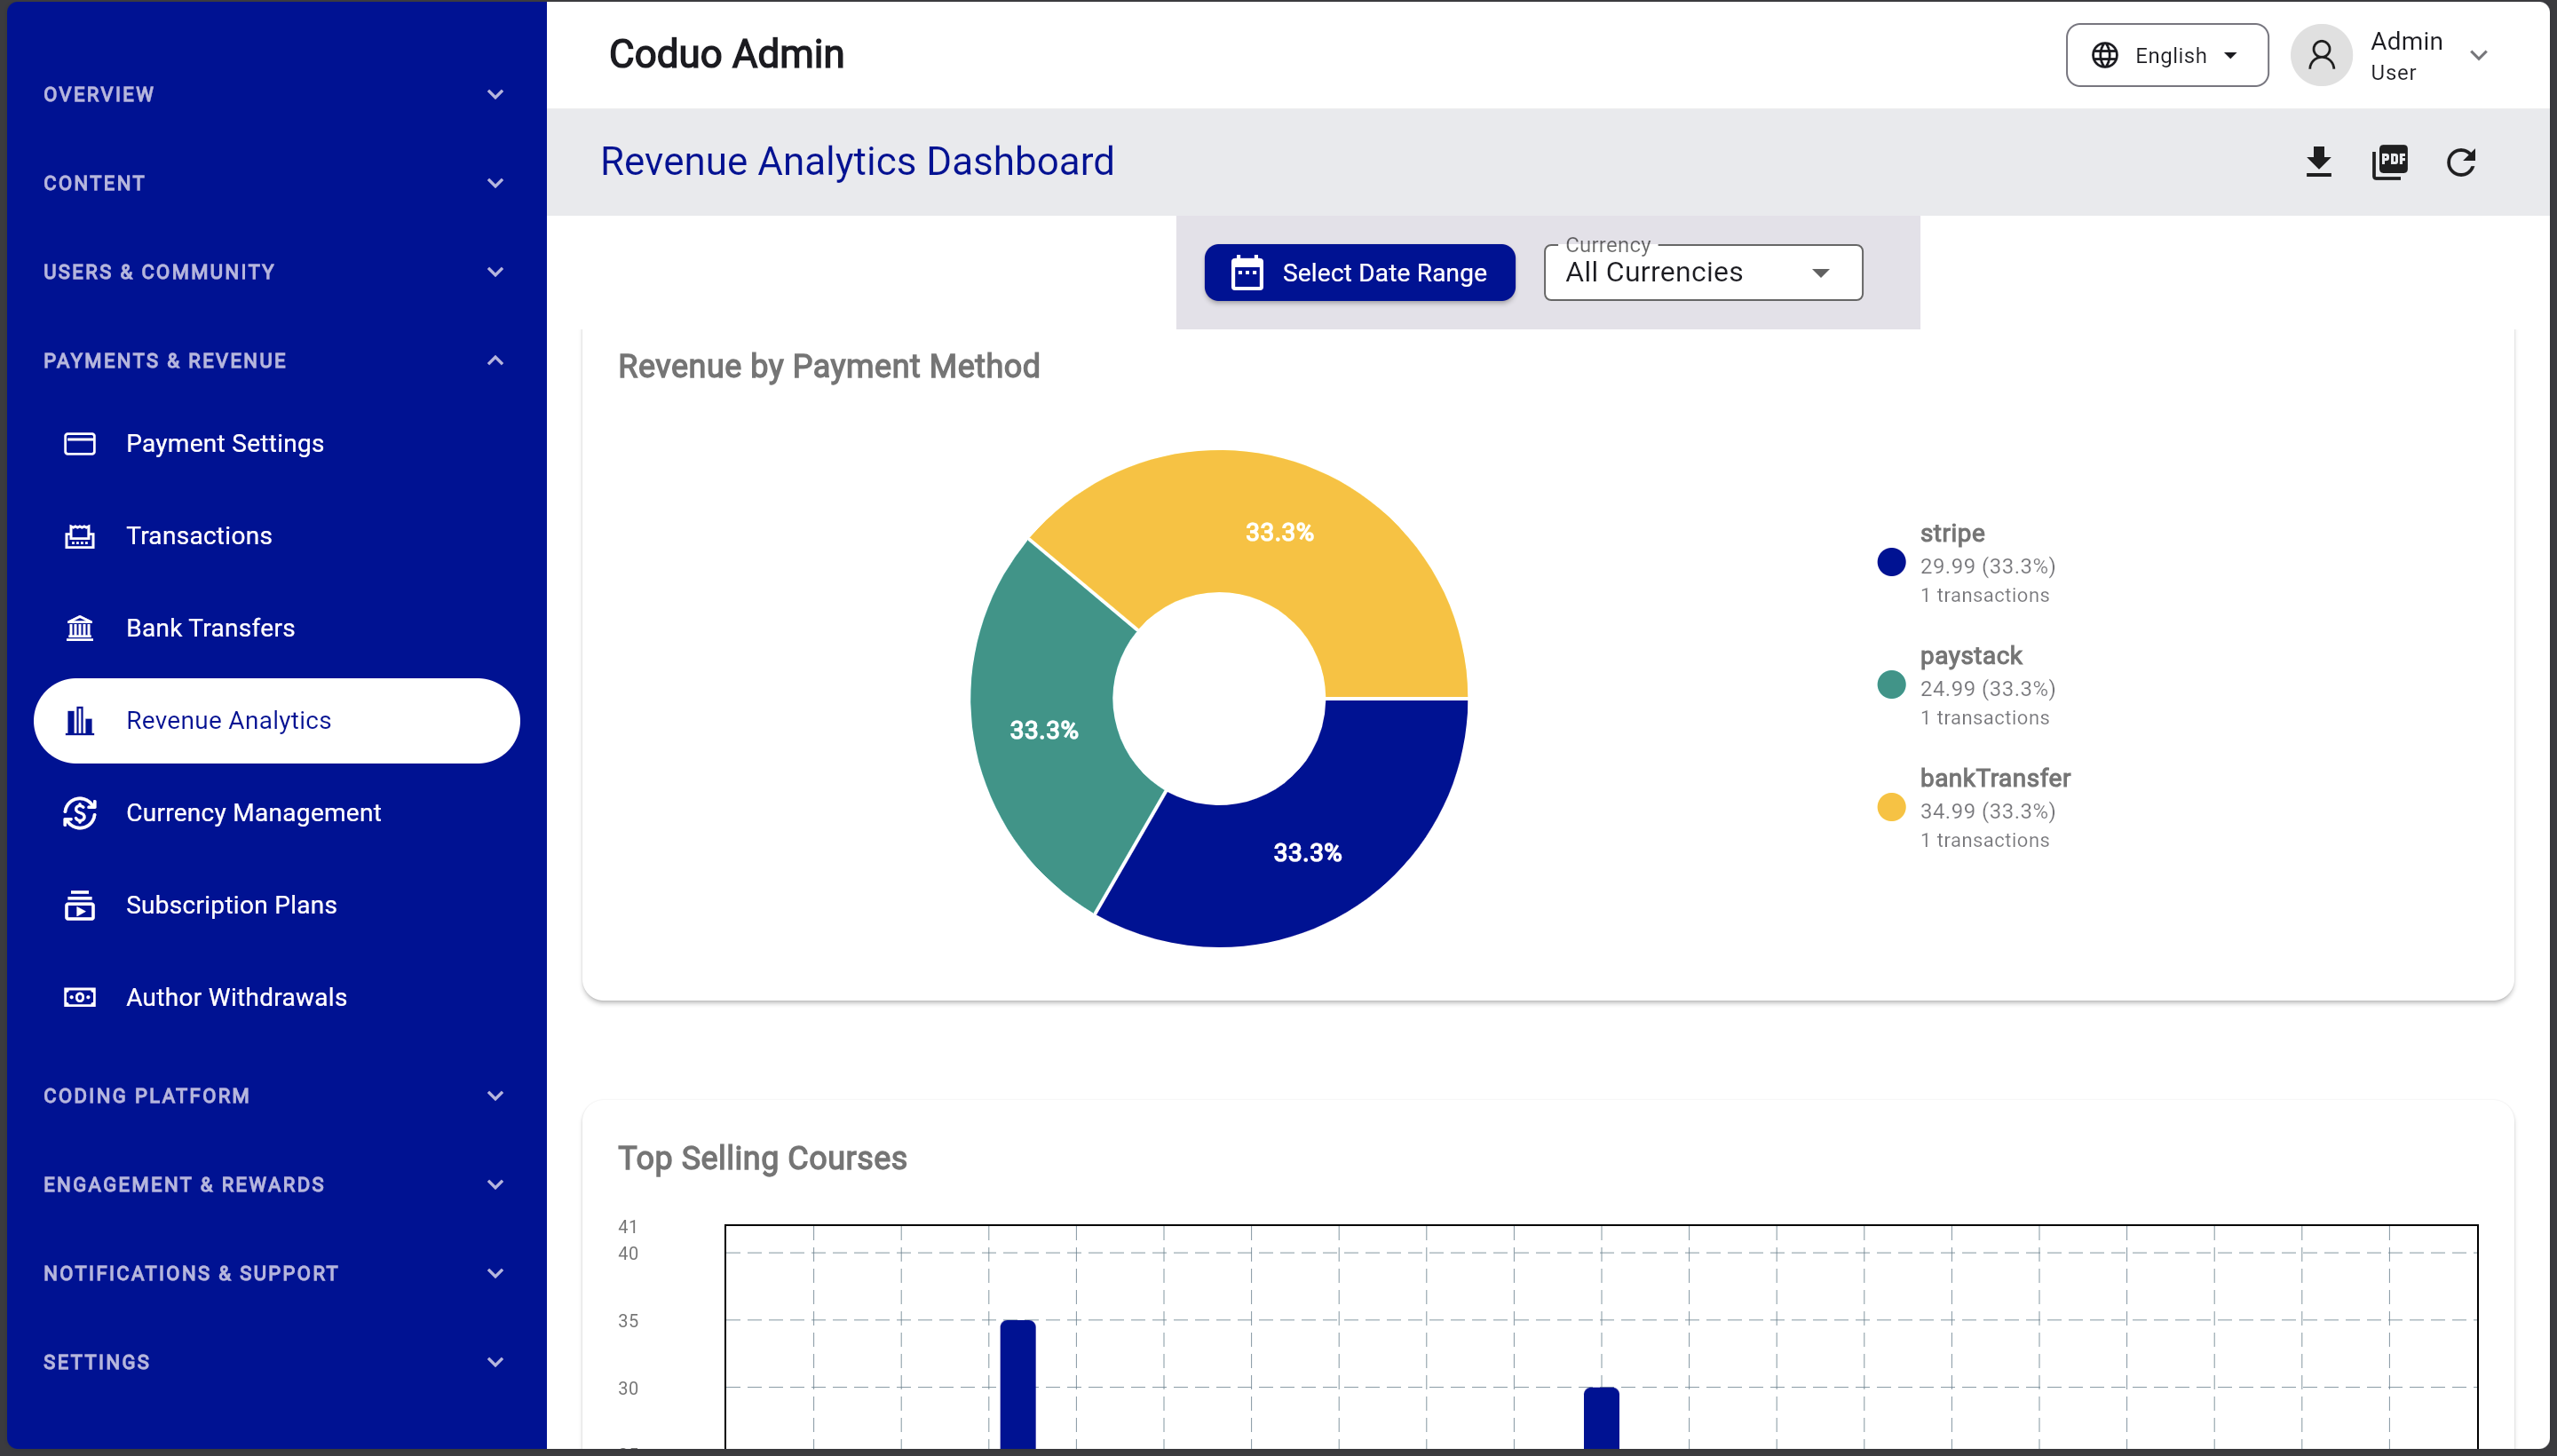
Task: Click the stripe legend label
Action: [x=1952, y=533]
